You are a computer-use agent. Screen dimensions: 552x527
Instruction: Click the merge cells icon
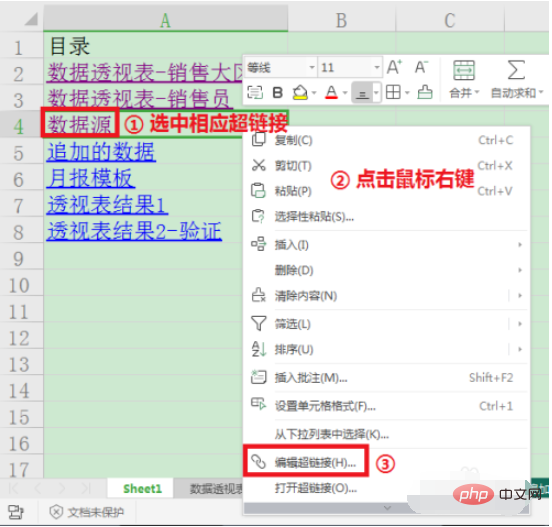point(464,70)
